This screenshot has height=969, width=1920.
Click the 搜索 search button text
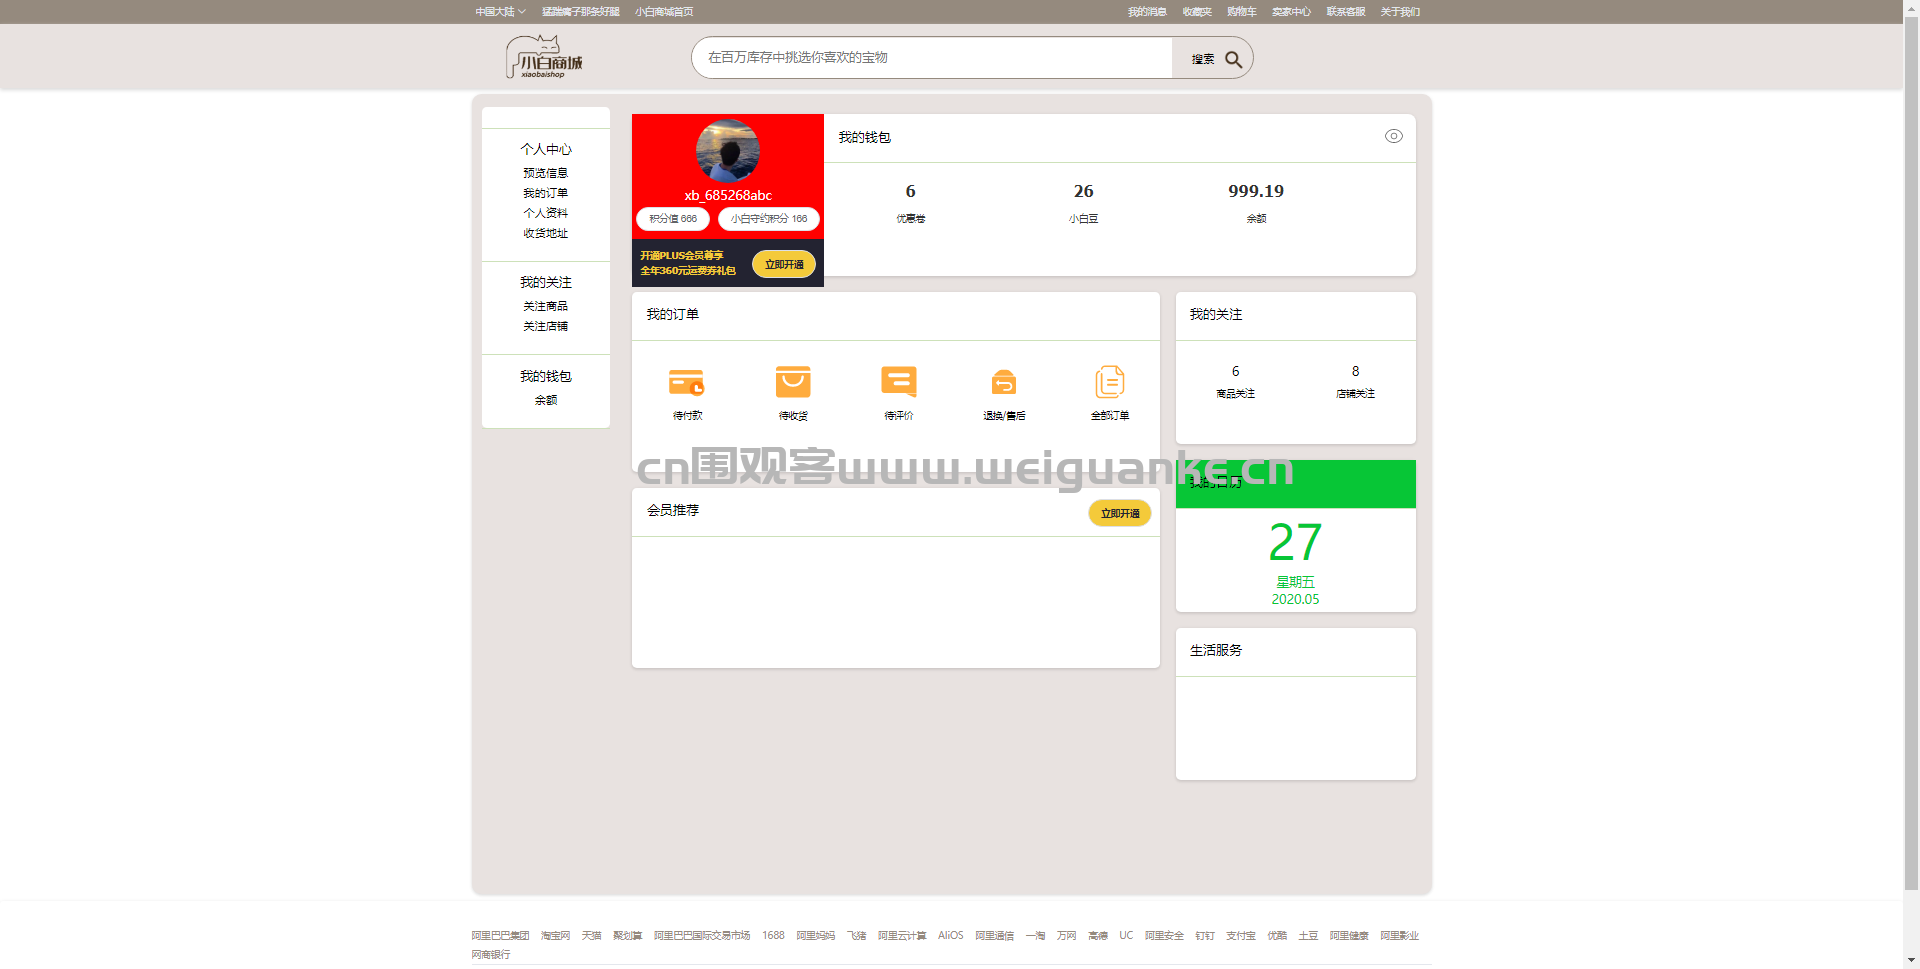pos(1203,59)
